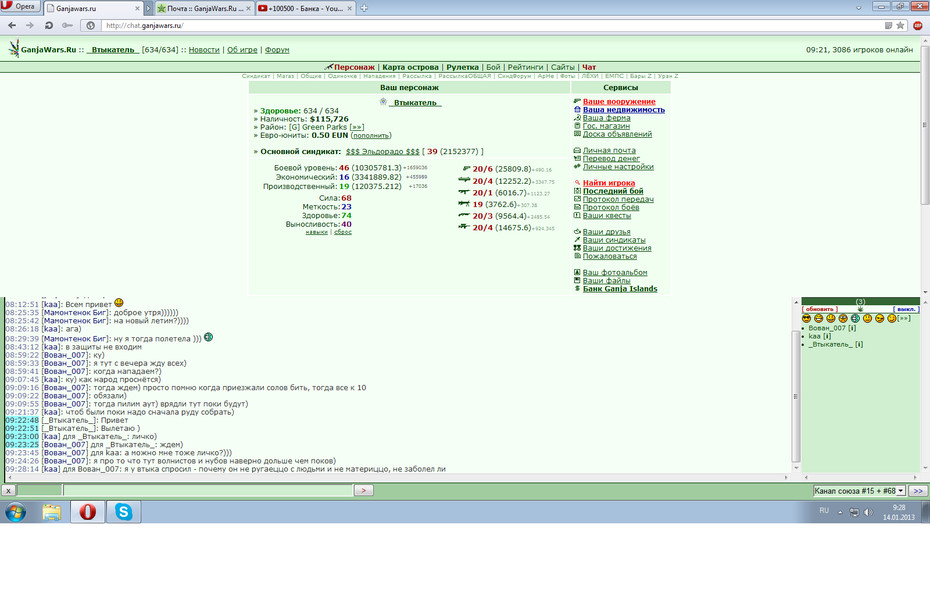Screen dimensions: 930x596
Task: Click the tab stack expander arrow
Action: (x=149, y=8)
